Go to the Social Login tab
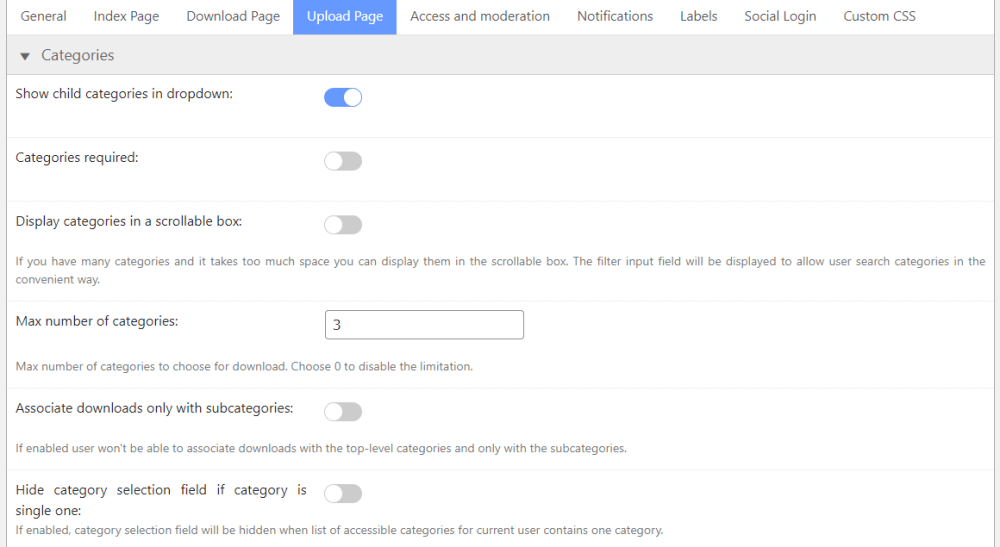Viewport: 1000px width, 547px height. pos(780,16)
